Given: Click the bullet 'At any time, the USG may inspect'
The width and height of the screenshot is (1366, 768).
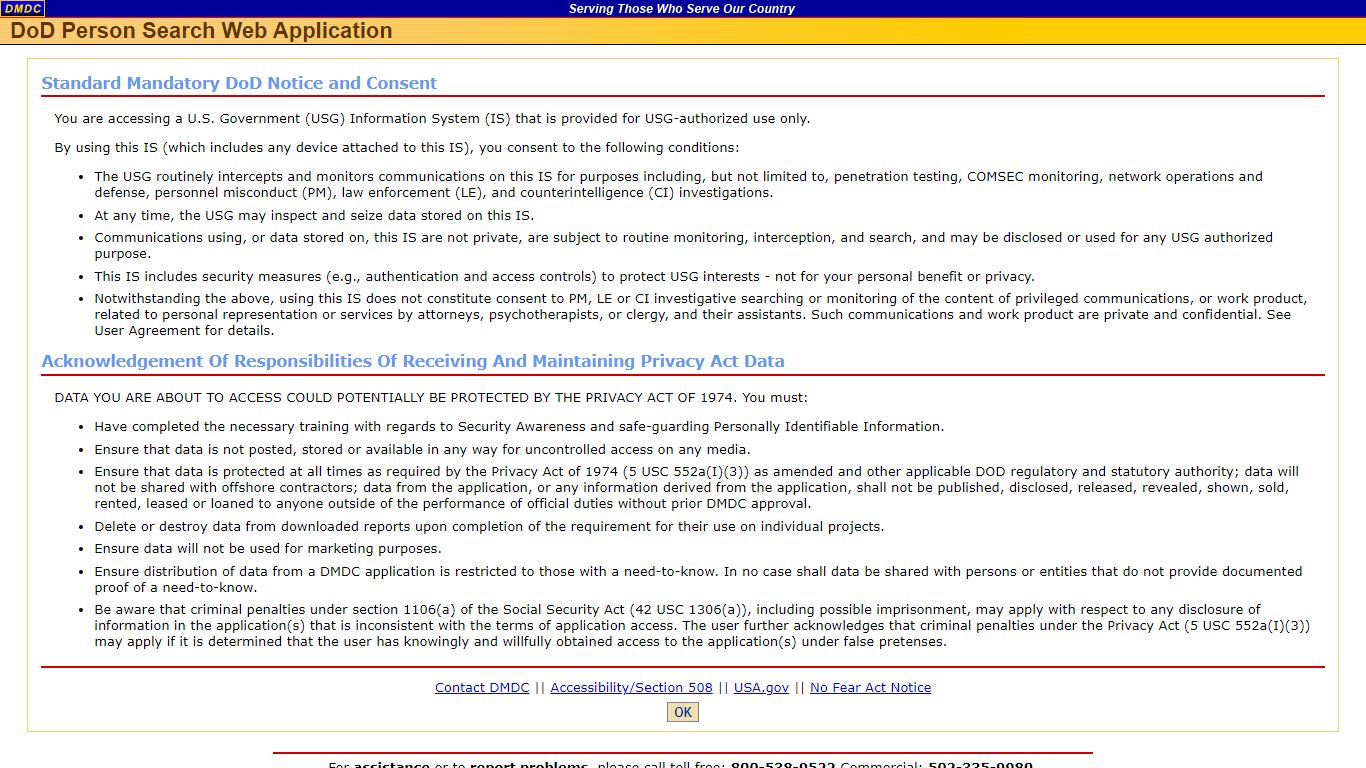Looking at the screenshot, I should pyautogui.click(x=314, y=216).
